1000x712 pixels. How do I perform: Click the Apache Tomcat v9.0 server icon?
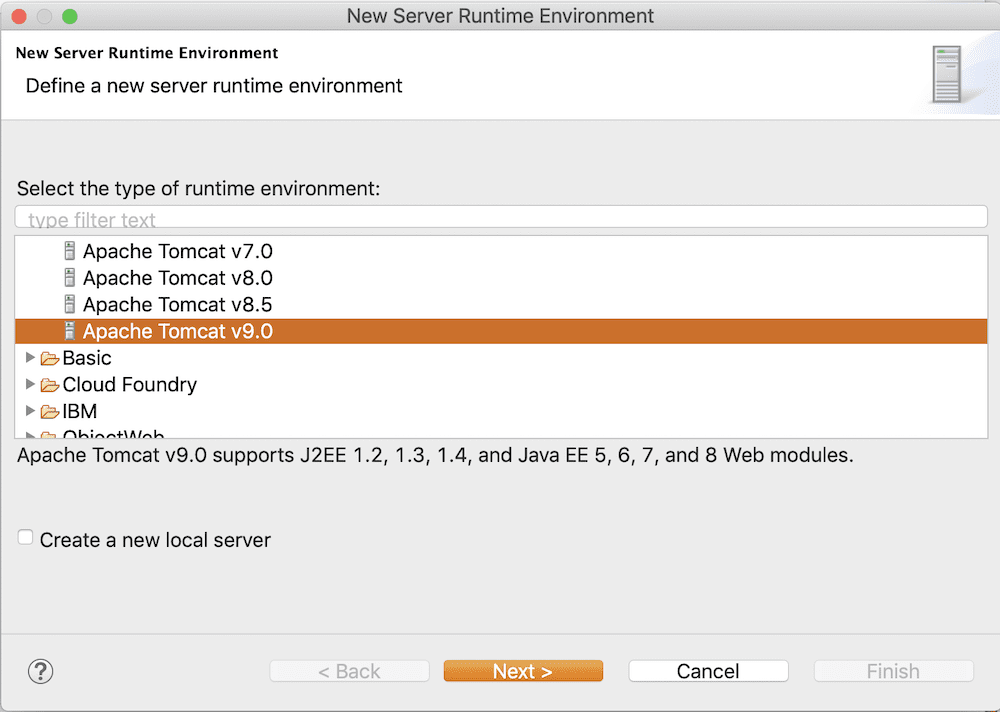70,331
